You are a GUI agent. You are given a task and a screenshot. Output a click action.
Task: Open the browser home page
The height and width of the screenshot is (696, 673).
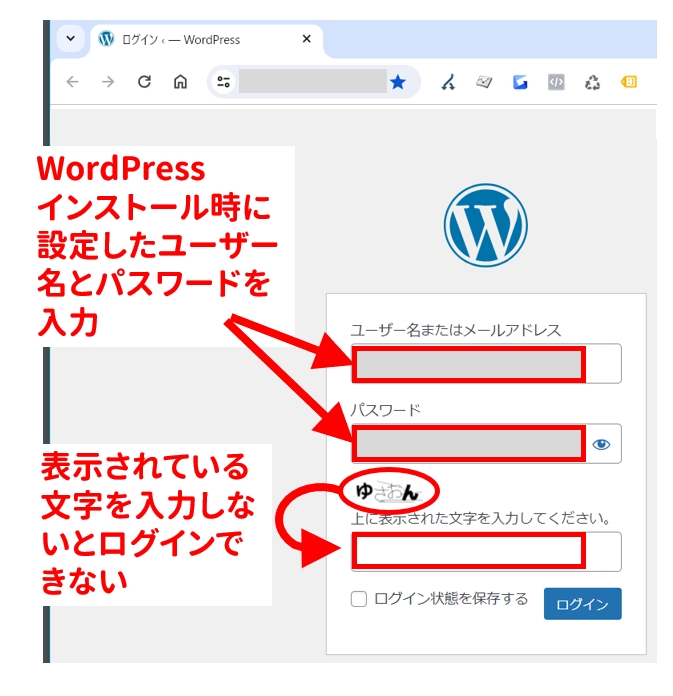(180, 82)
